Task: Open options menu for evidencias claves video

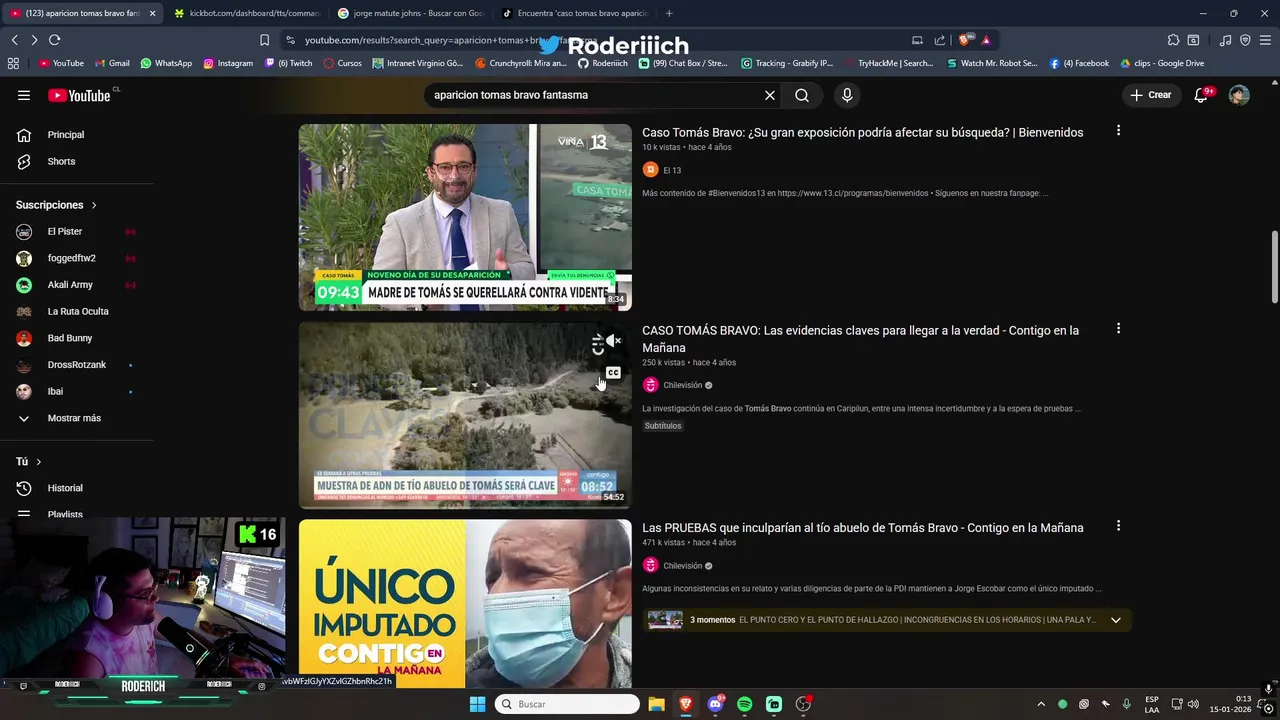Action: click(x=1118, y=328)
